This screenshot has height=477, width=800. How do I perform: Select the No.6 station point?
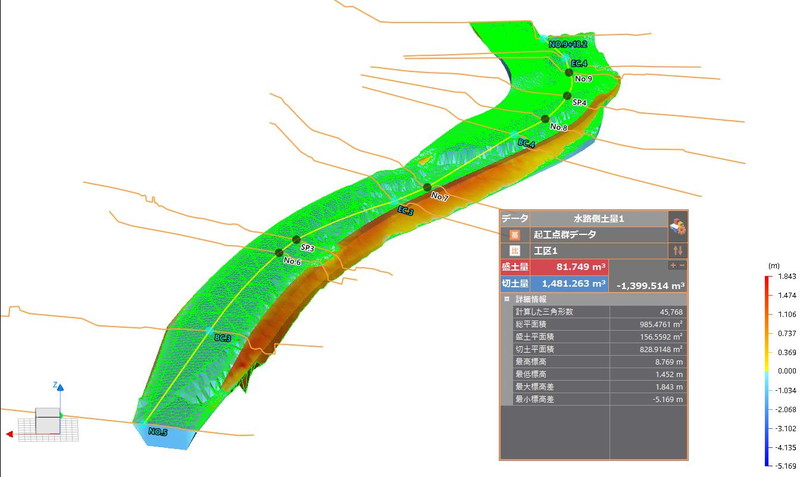coord(279,252)
